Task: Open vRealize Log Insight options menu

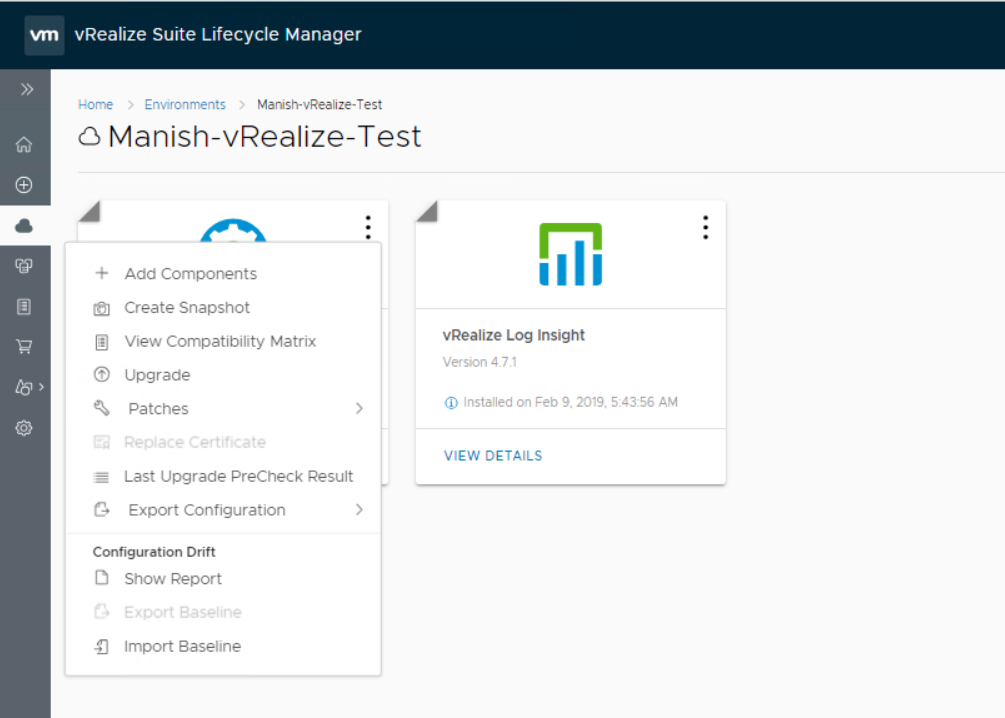Action: click(x=705, y=228)
